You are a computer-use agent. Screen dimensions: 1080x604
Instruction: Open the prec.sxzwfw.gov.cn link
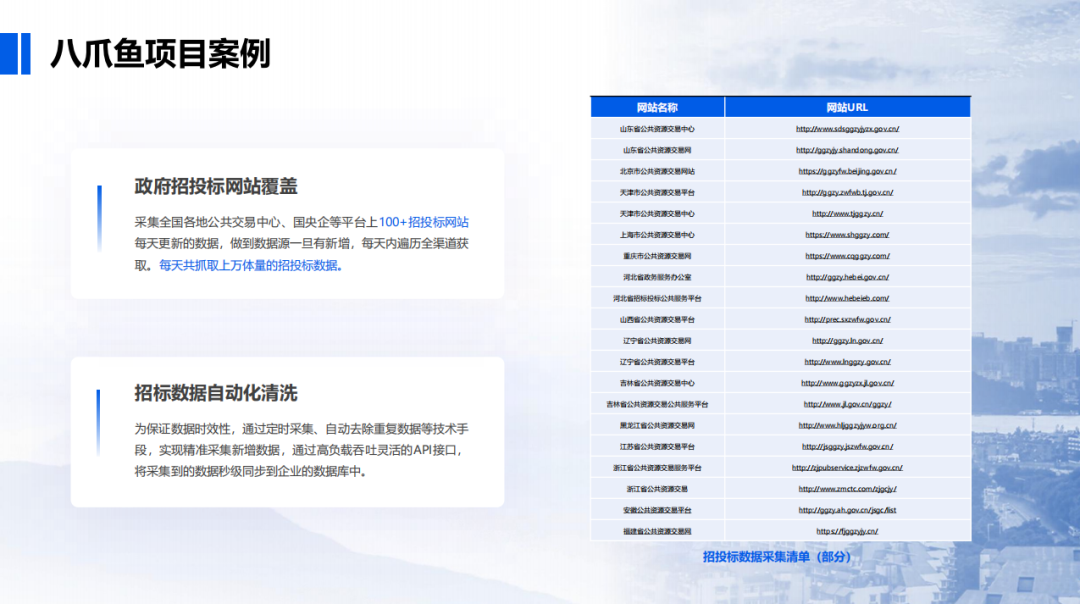pyautogui.click(x=847, y=320)
